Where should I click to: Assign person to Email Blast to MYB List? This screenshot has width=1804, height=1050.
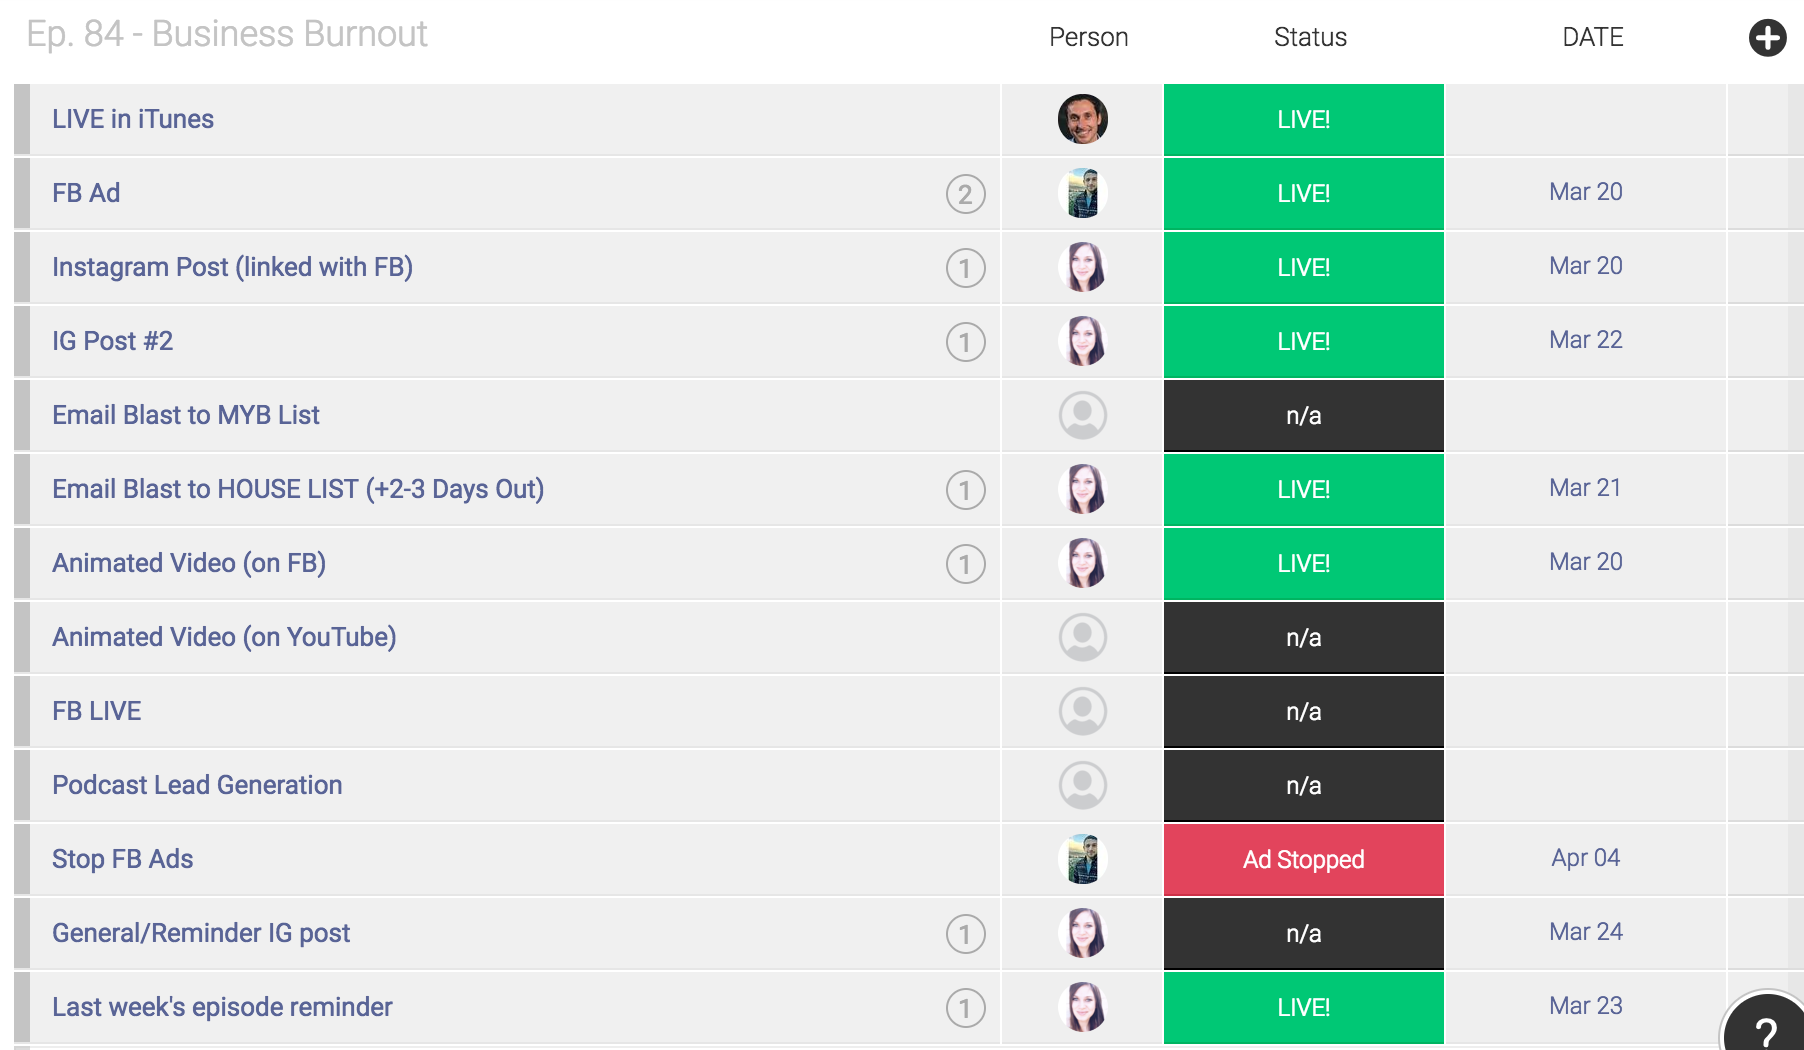tap(1082, 415)
